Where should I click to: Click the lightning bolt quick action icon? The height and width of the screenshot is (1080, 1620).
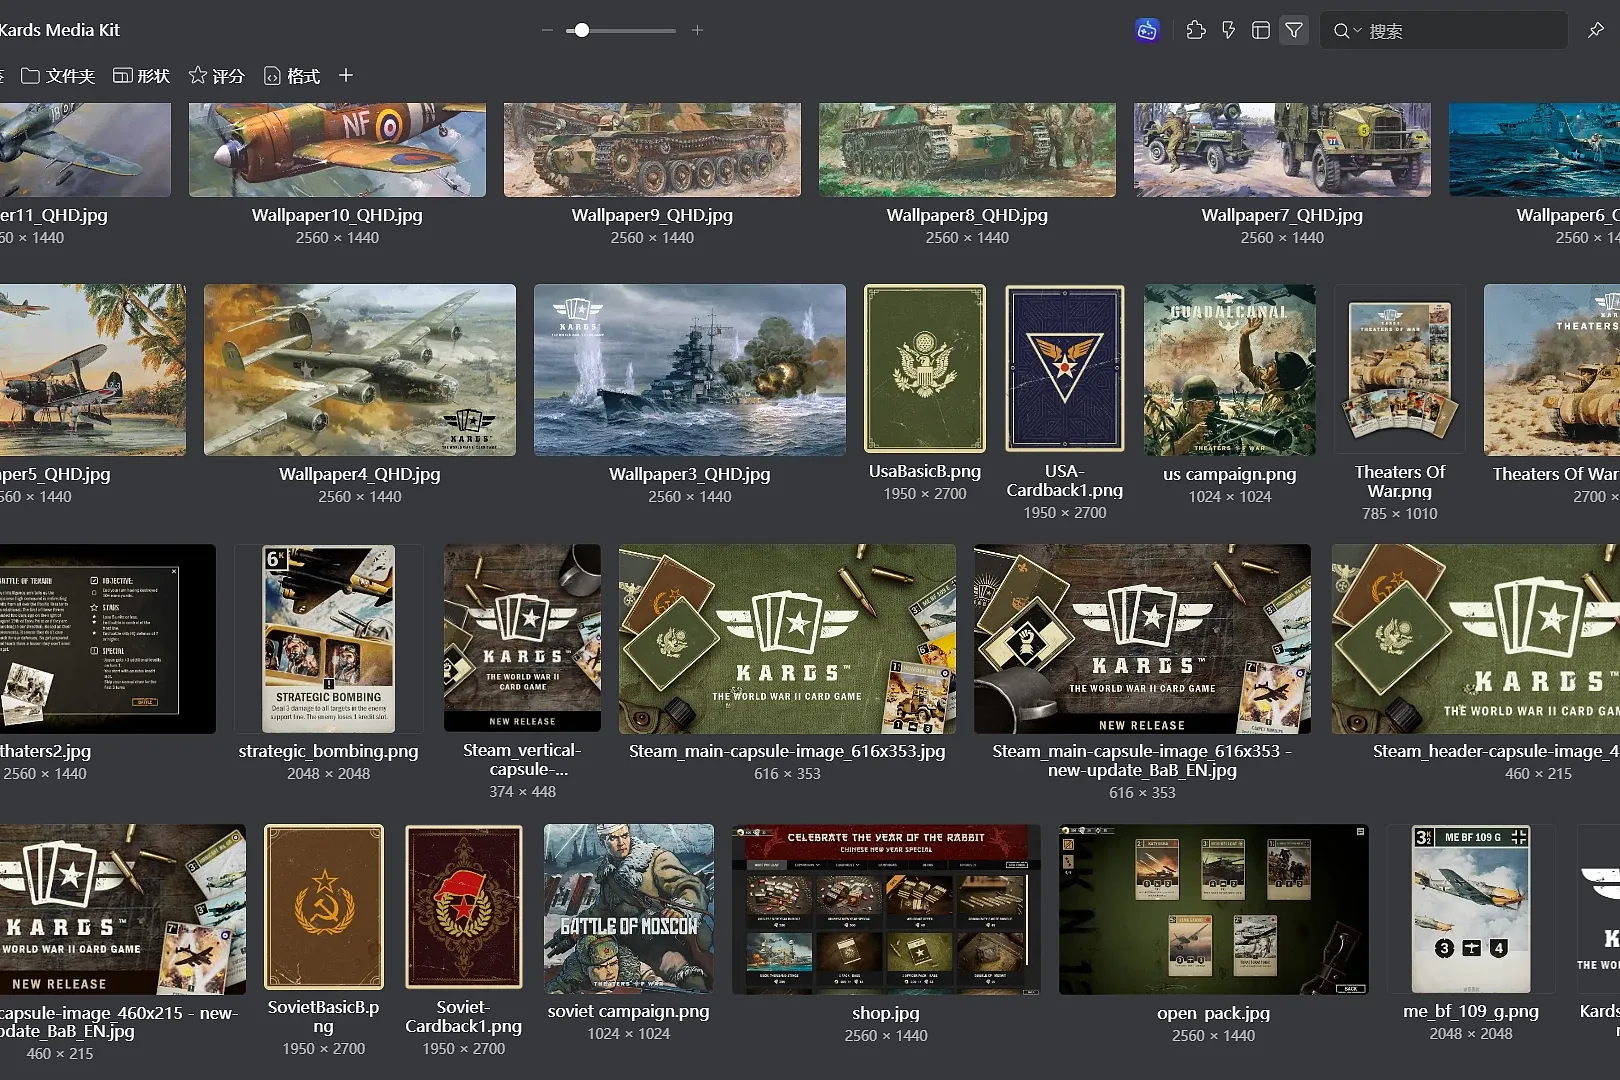tap(1228, 31)
